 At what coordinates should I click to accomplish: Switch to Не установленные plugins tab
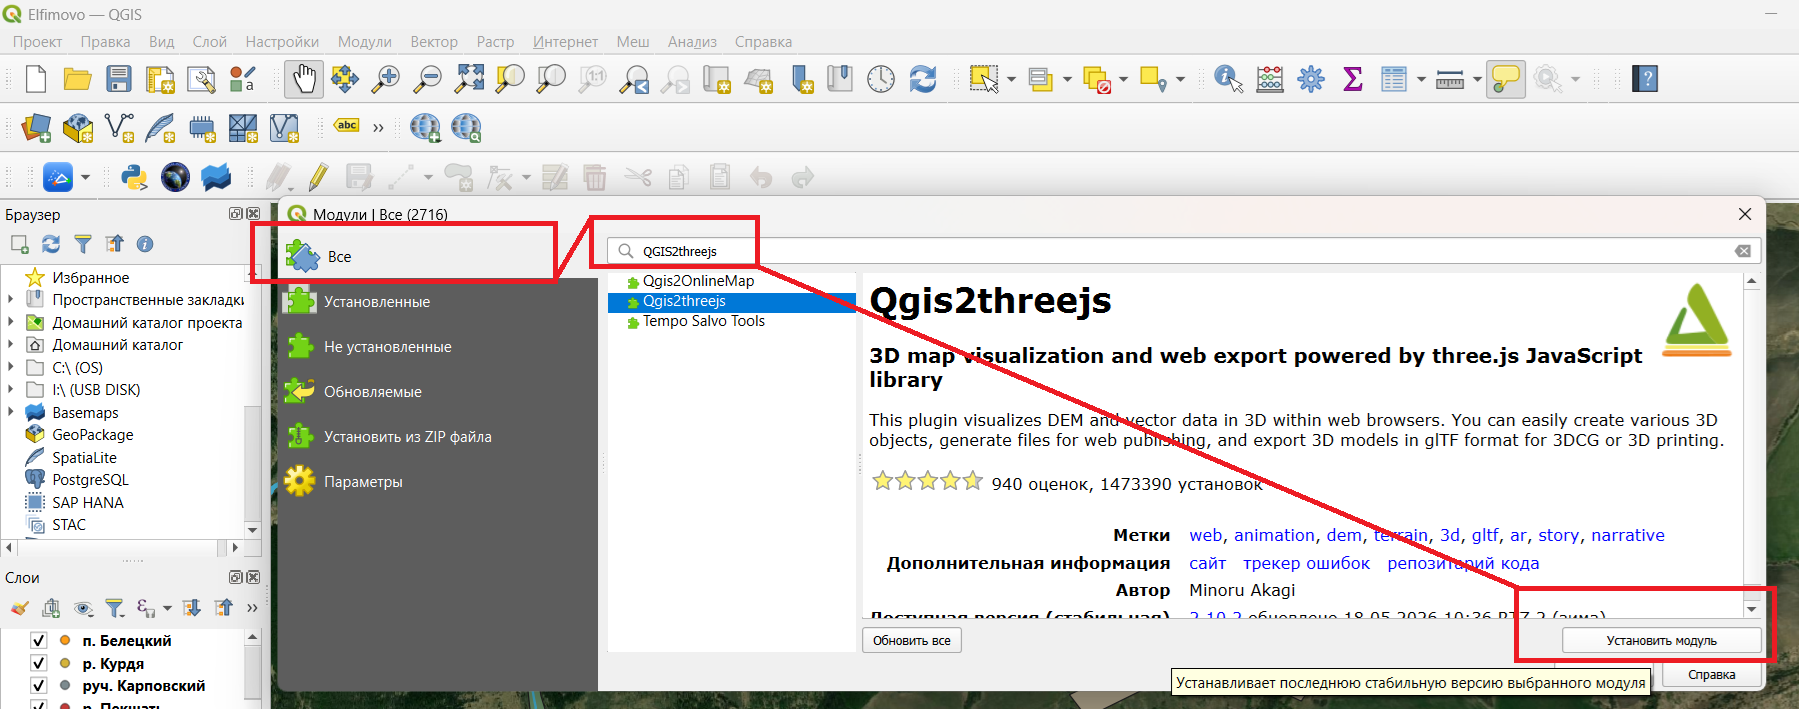coord(437,346)
